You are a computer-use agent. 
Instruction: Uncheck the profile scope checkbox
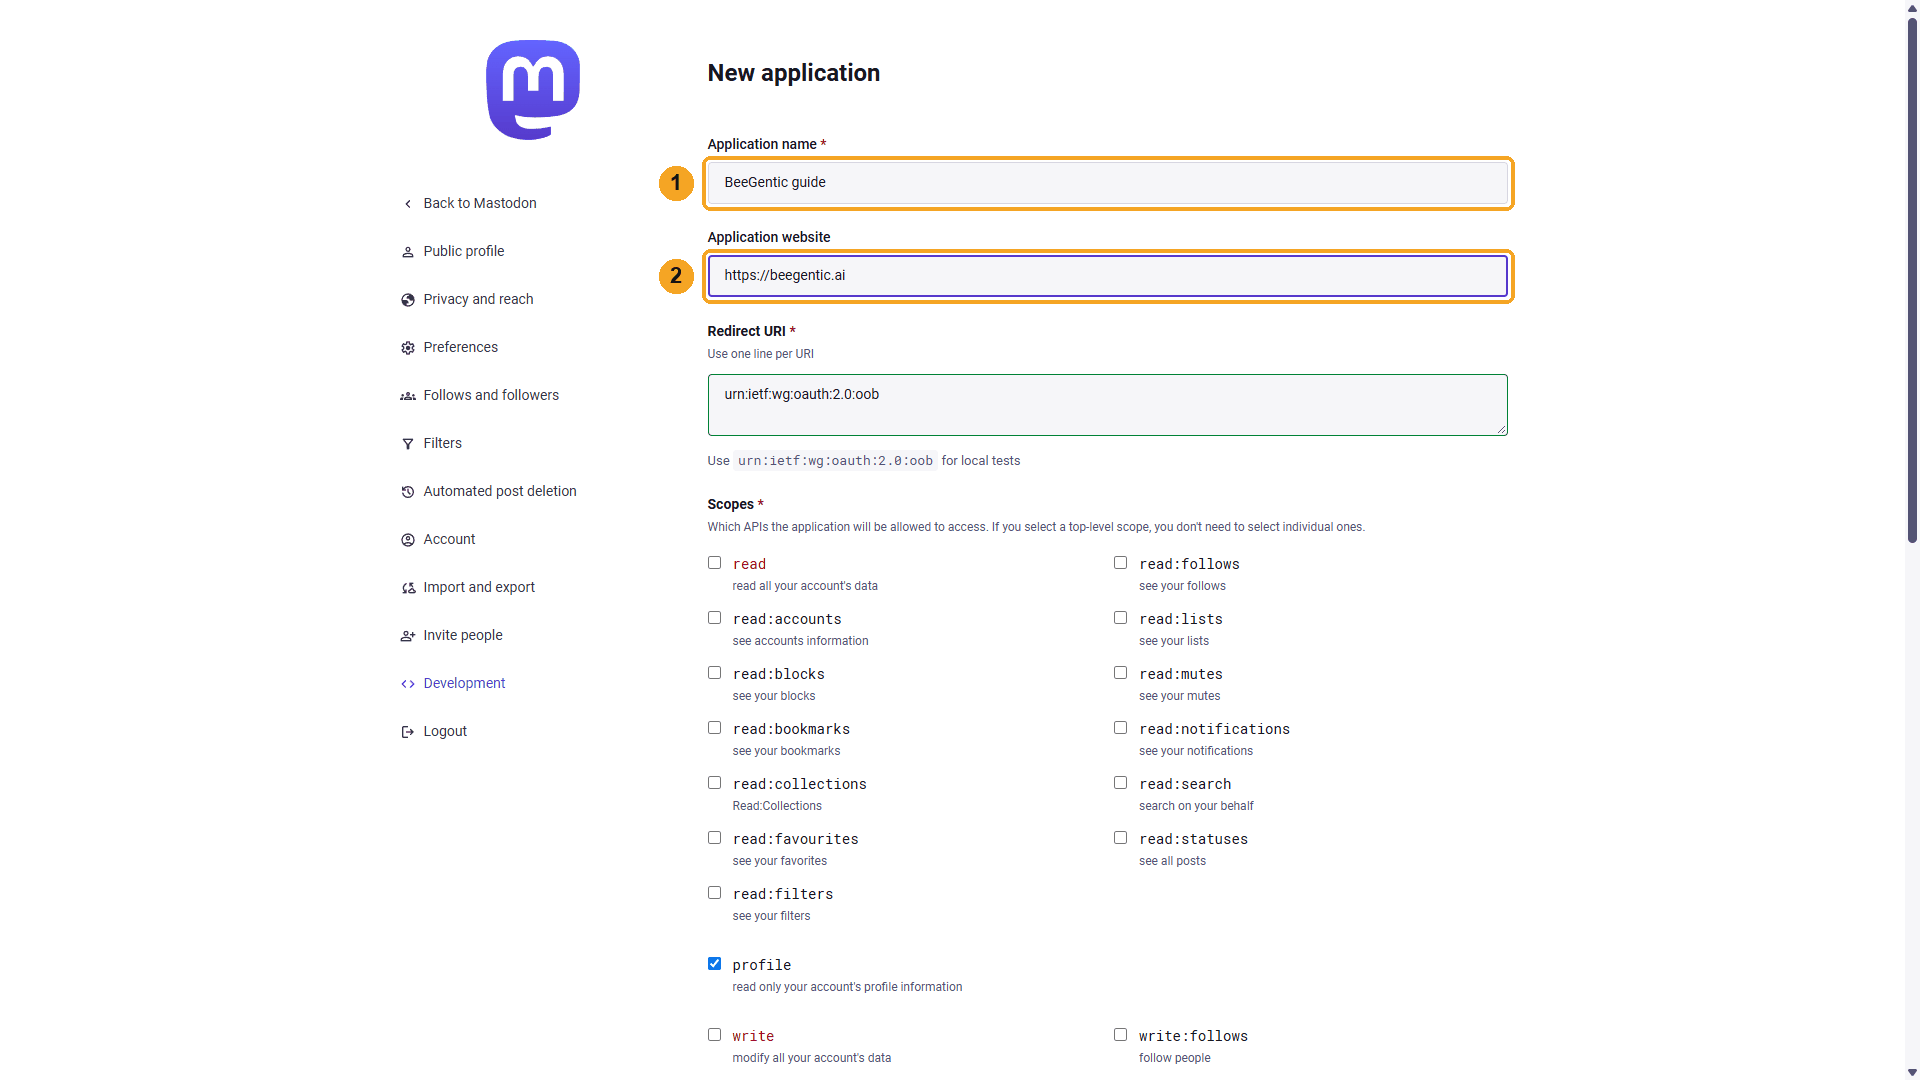coord(714,964)
